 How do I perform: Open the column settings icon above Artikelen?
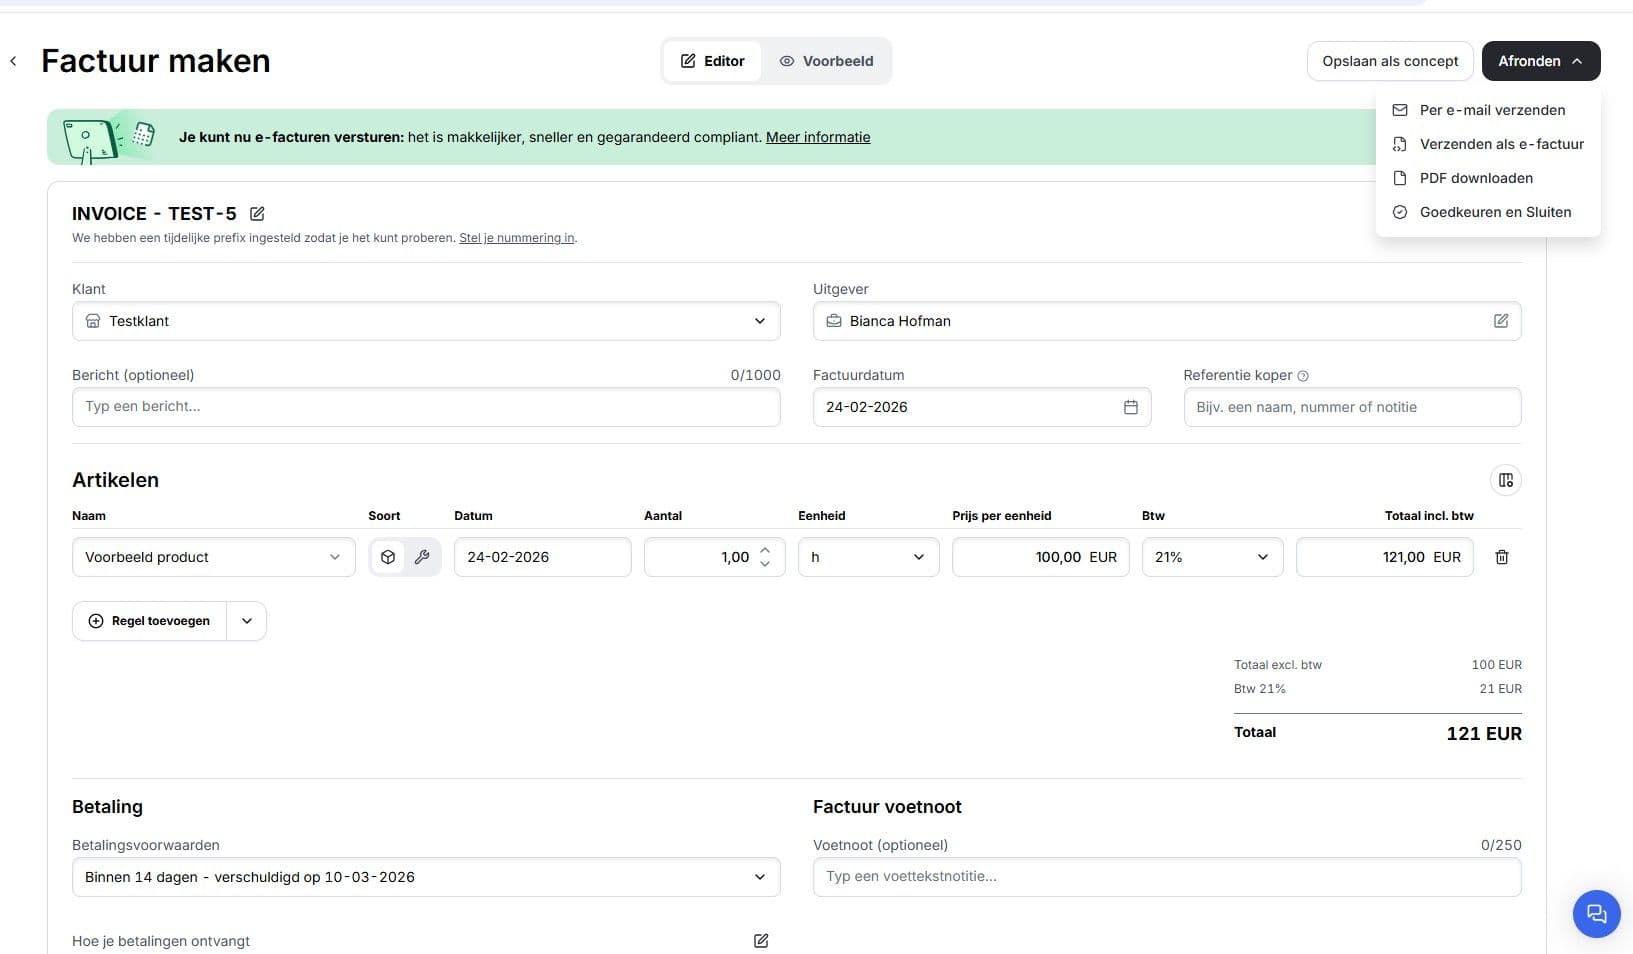coord(1505,480)
